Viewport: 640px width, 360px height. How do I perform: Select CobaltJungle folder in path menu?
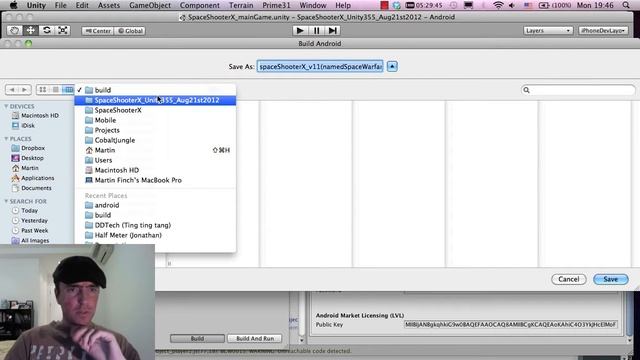click(x=155, y=140)
